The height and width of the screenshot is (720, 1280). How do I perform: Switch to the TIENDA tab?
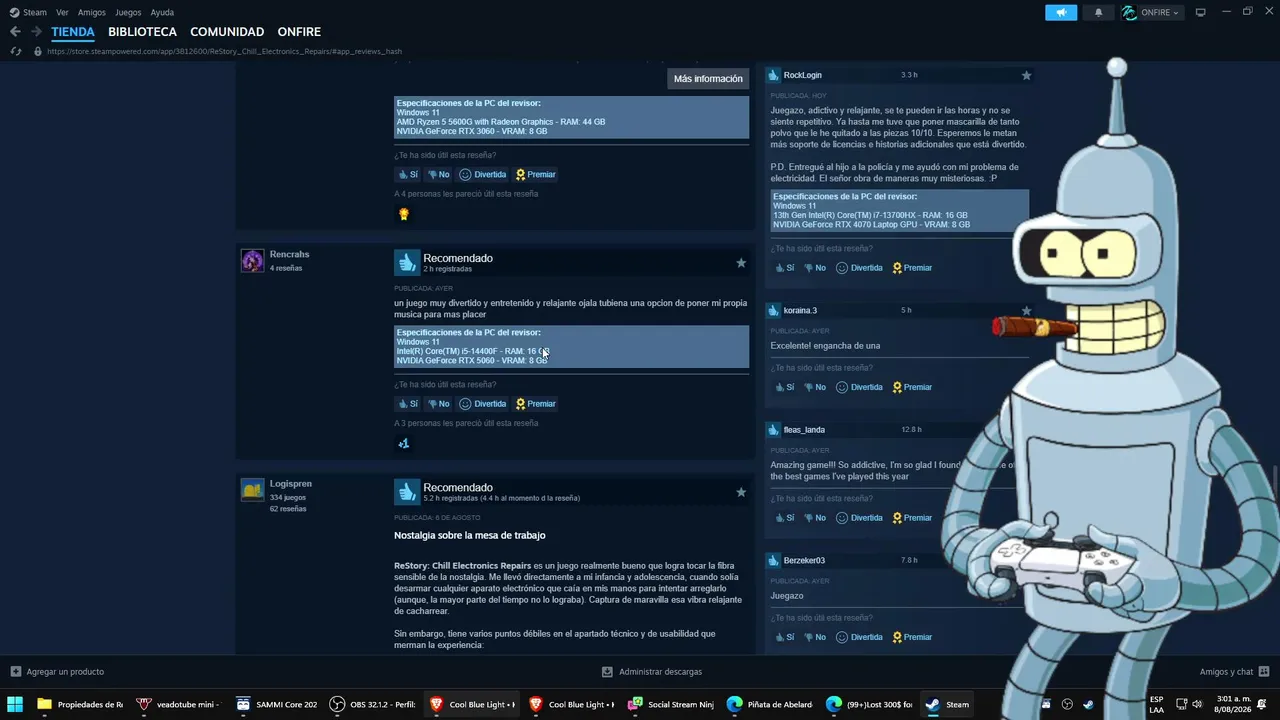(x=73, y=32)
